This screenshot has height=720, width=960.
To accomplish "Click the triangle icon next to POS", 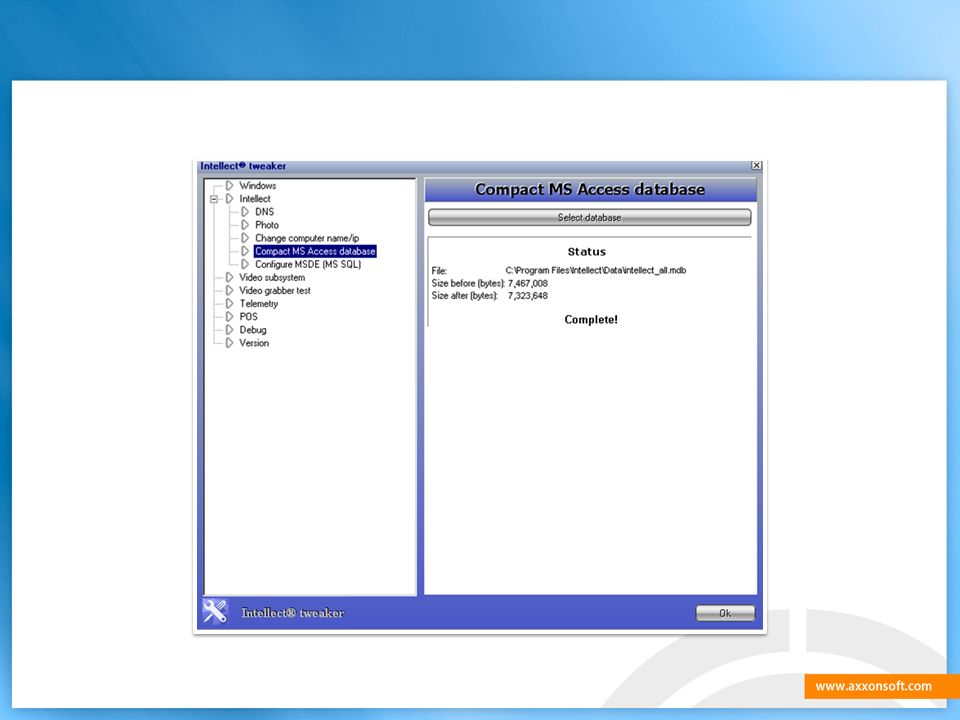I will 230,317.
